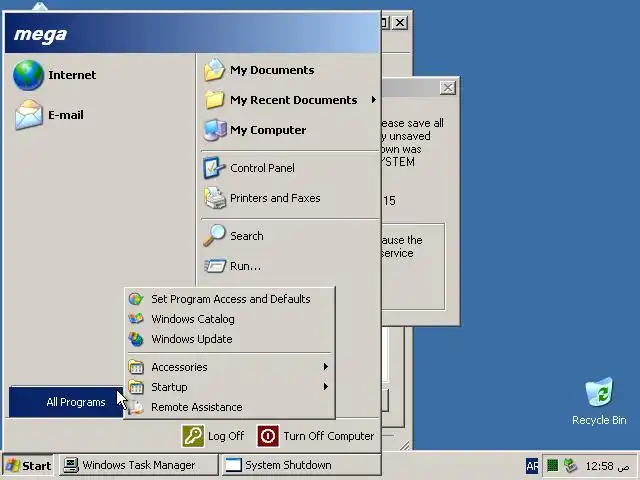Screen dimensions: 640x480
Task: Click the Run icon
Action: pyautogui.click(x=215, y=266)
